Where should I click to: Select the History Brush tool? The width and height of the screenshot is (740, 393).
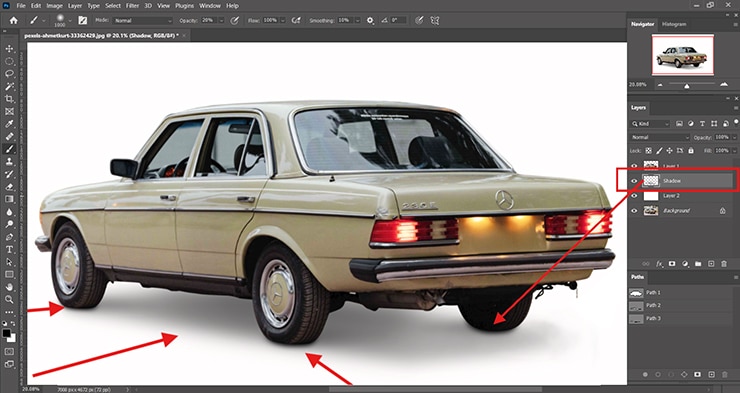9,174
